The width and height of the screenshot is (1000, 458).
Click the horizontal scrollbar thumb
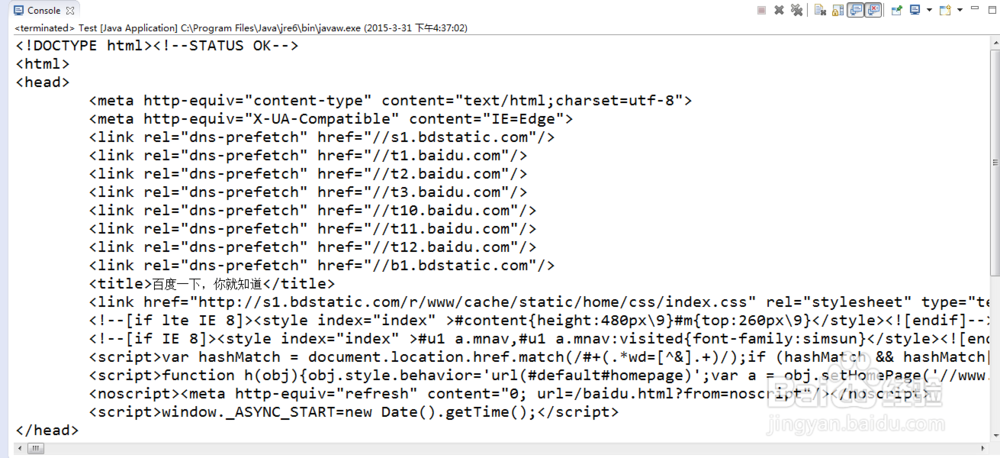coord(36,449)
